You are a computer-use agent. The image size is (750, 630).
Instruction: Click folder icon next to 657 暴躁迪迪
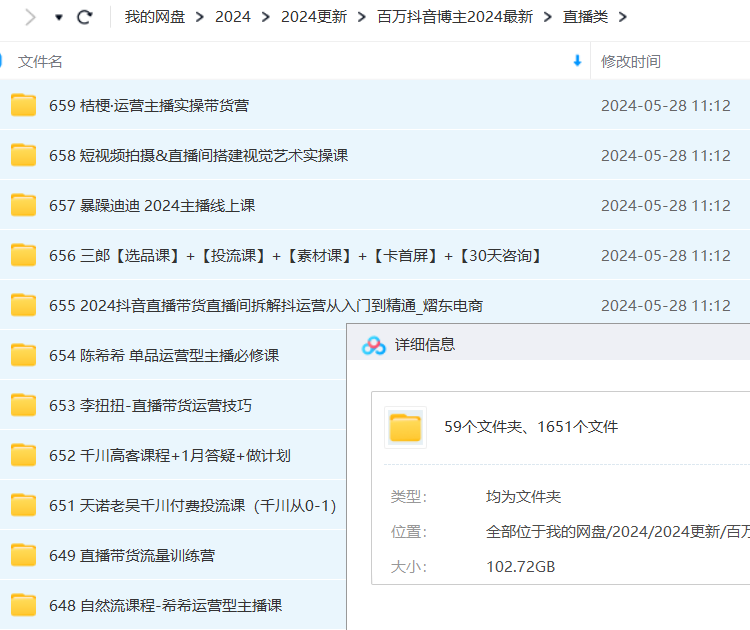click(23, 205)
